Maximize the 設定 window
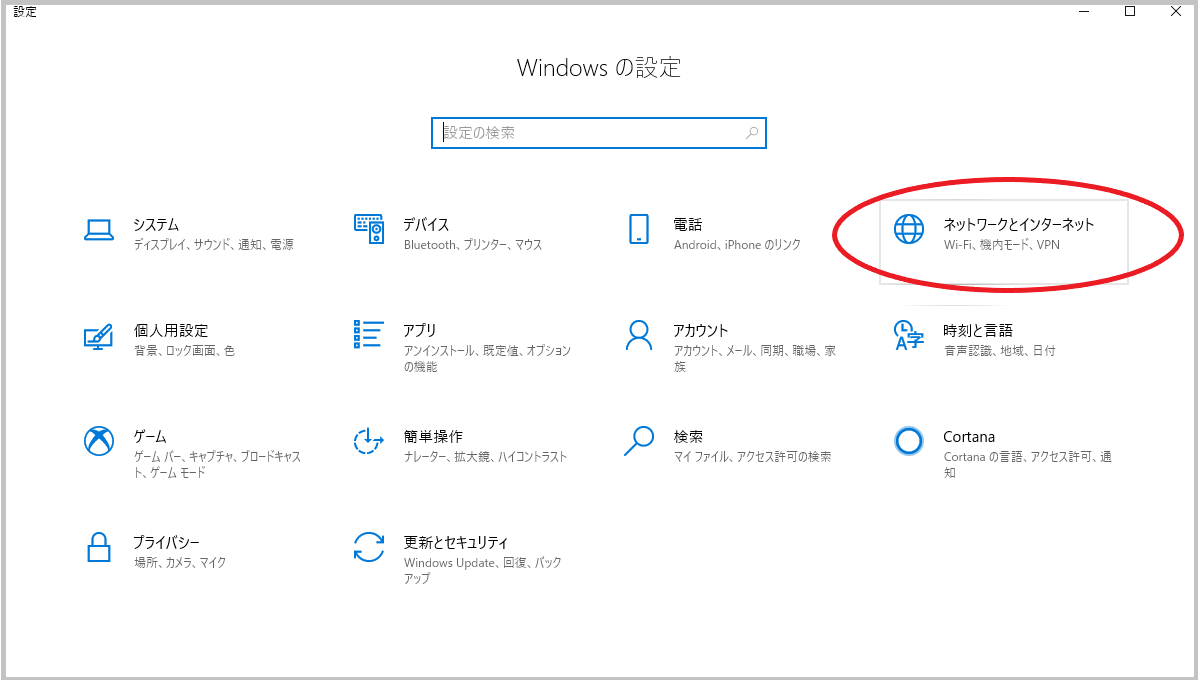Viewport: 1198px width, 680px height. coord(1130,12)
